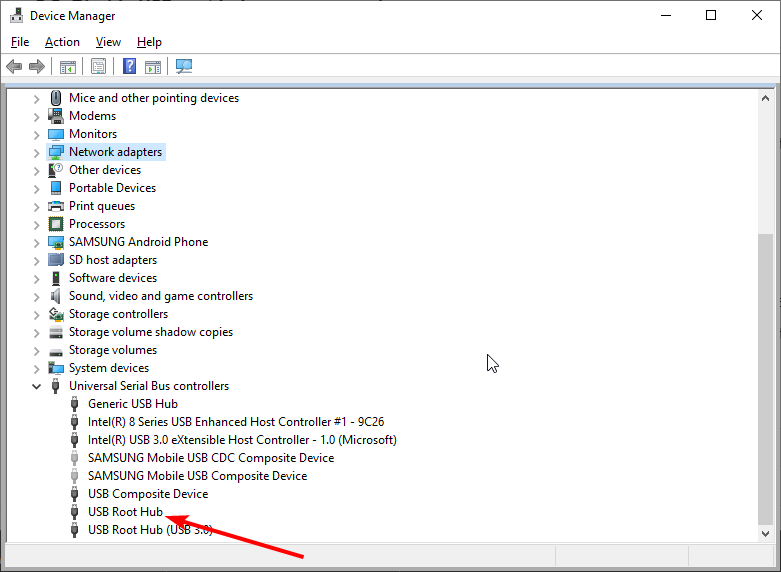Click the vertical scrollbar thumb
Screen dimensions: 781x572
click(766, 379)
